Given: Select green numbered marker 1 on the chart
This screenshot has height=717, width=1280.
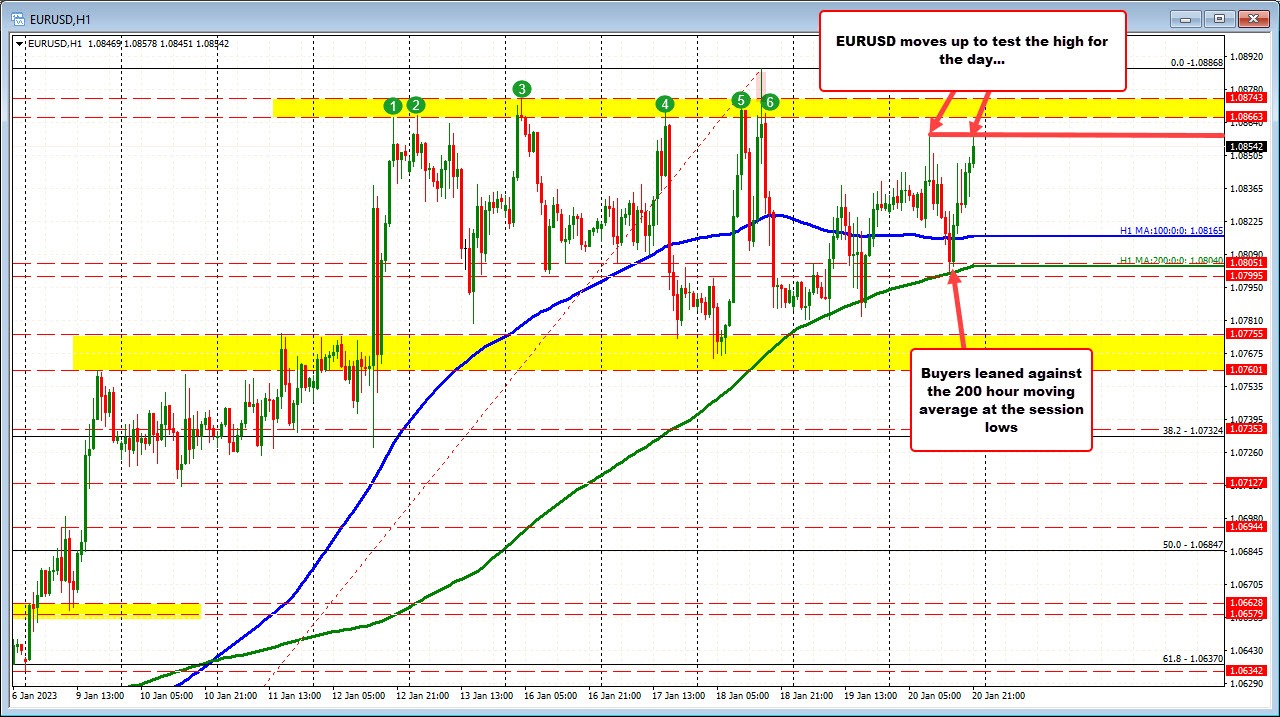Looking at the screenshot, I should click(x=392, y=104).
